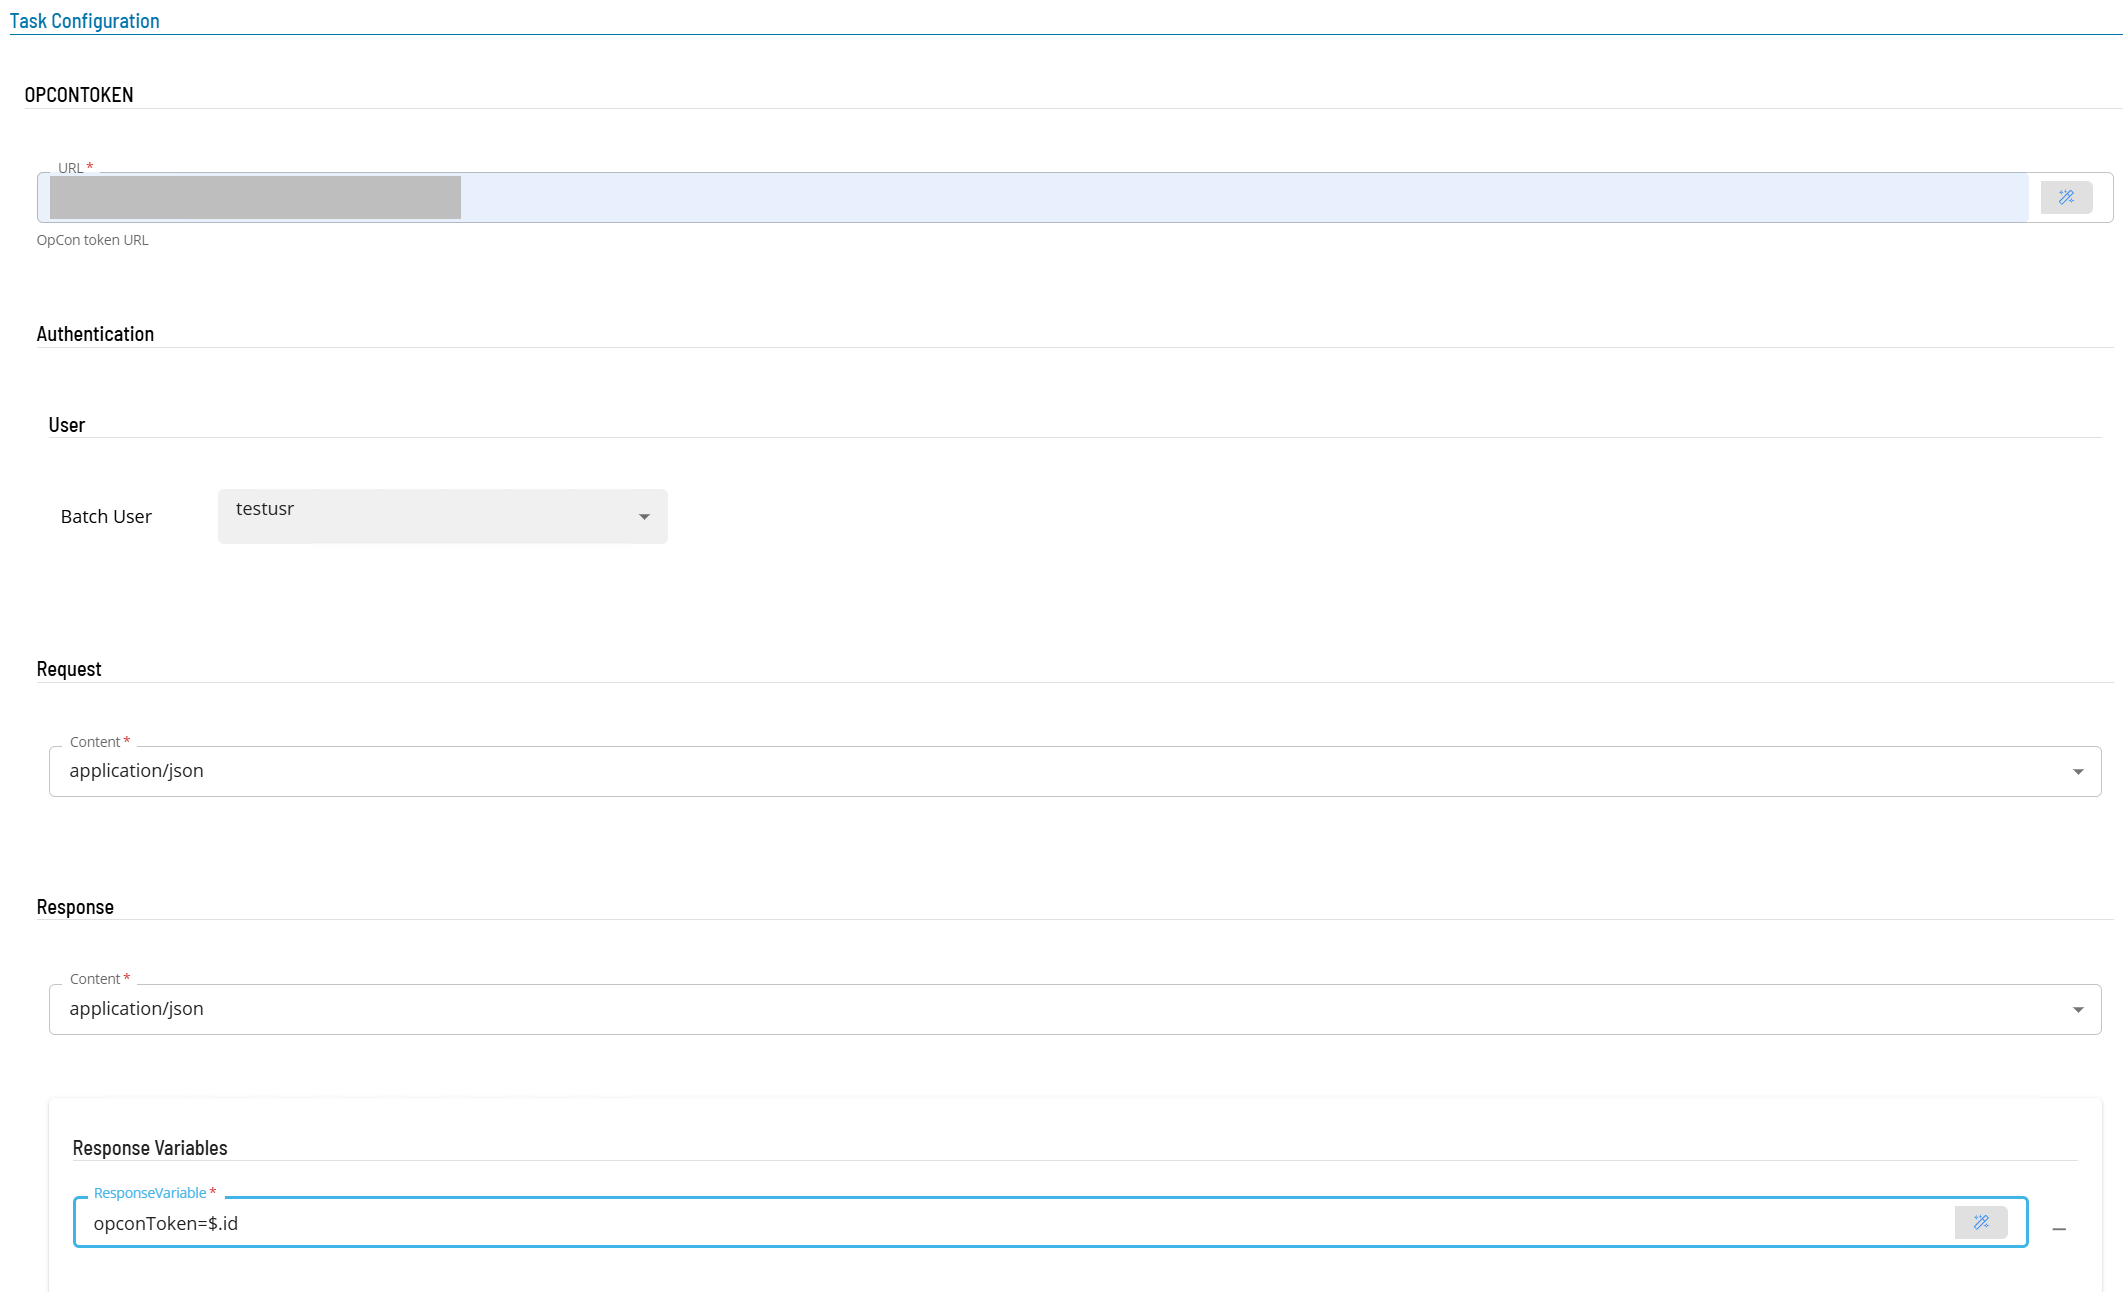Click the Task Configuration heading
Screen dimensions: 2123x1292
85,21
